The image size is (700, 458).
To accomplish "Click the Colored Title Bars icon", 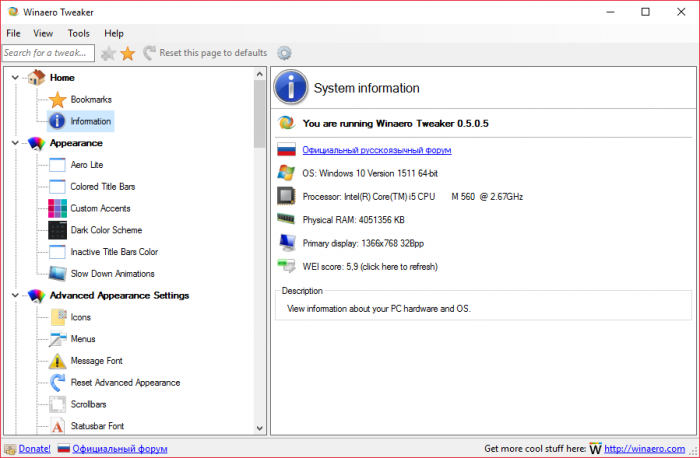I will (57, 187).
